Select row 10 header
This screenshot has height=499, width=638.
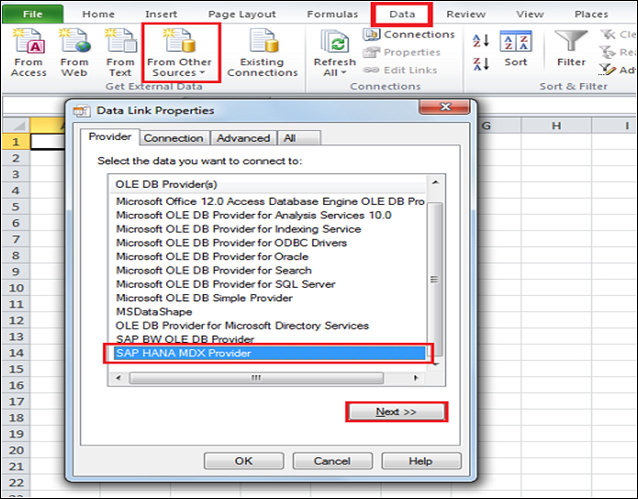coord(15,288)
